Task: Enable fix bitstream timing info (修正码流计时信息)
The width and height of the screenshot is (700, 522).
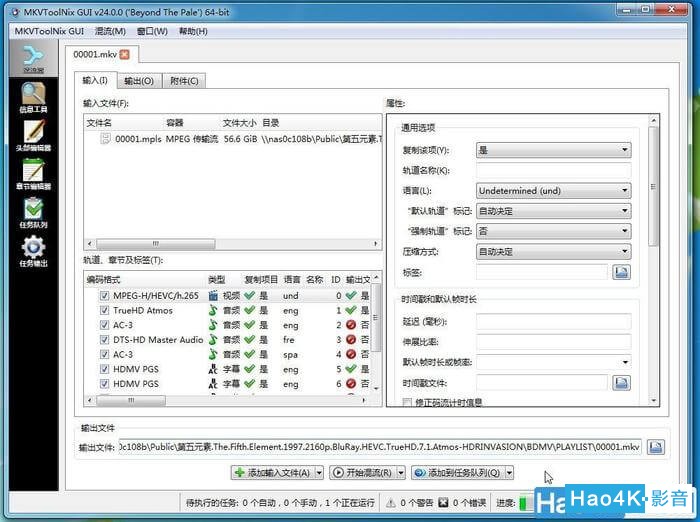Action: (407, 403)
